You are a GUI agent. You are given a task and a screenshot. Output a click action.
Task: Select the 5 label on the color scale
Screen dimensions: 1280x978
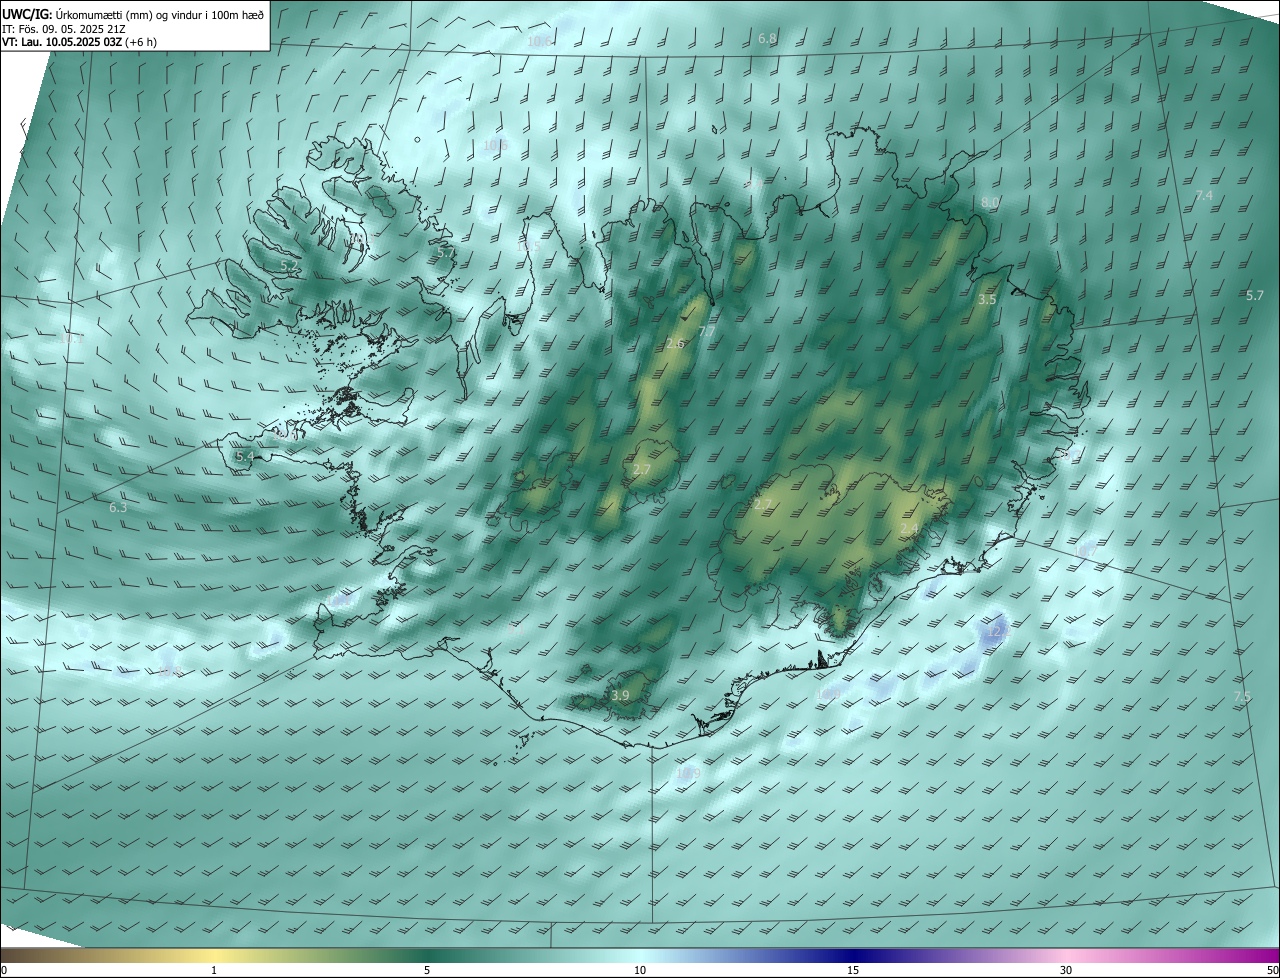tap(427, 970)
